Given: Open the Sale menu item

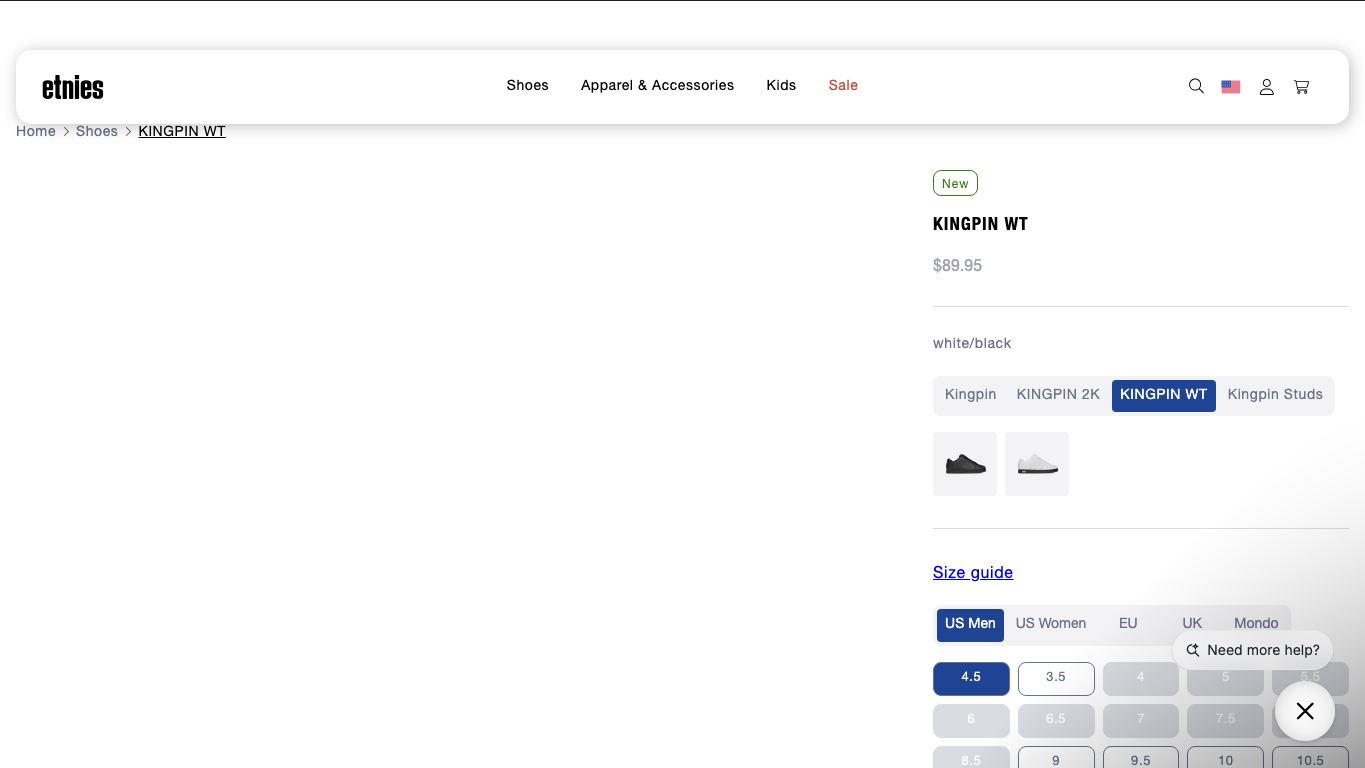Looking at the screenshot, I should 843,85.
